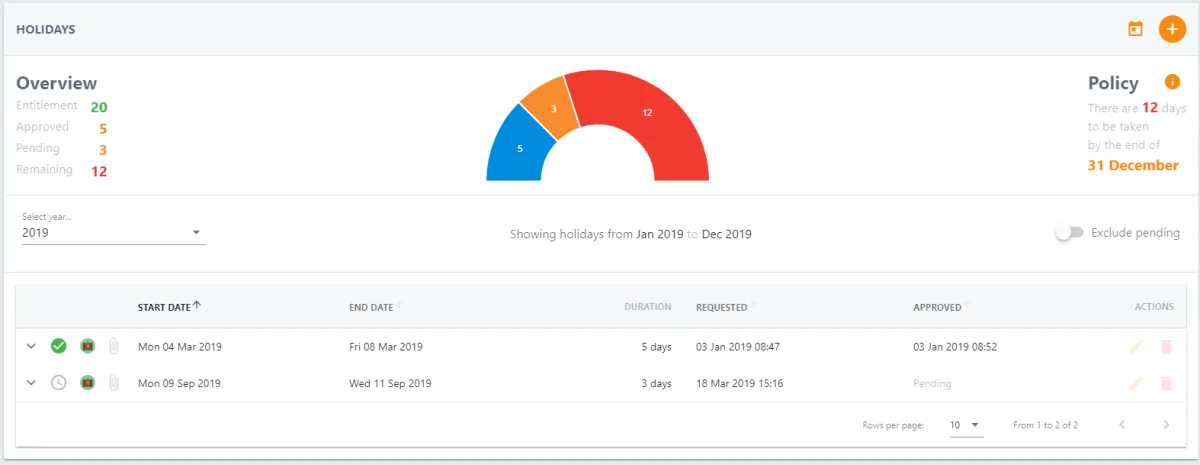The width and height of the screenshot is (1200, 465).
Task: Add a new holiday with plus button
Action: click(x=1172, y=29)
